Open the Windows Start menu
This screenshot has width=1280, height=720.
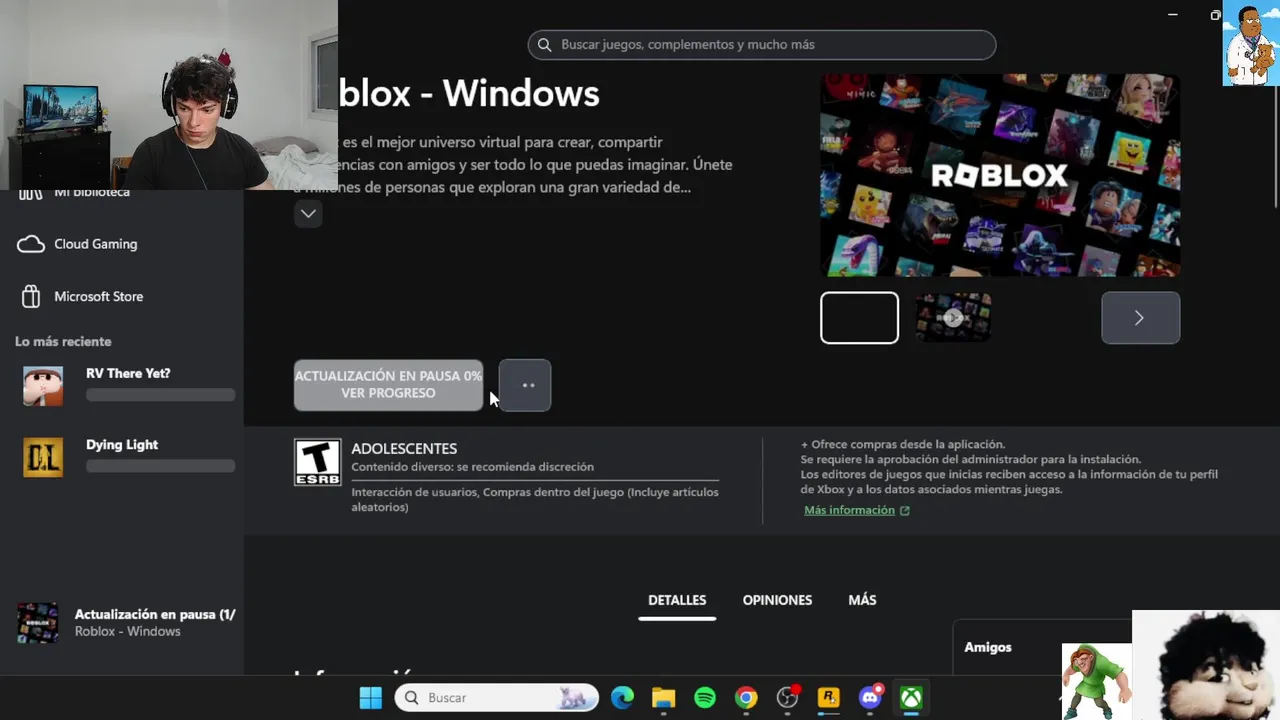pyautogui.click(x=371, y=698)
